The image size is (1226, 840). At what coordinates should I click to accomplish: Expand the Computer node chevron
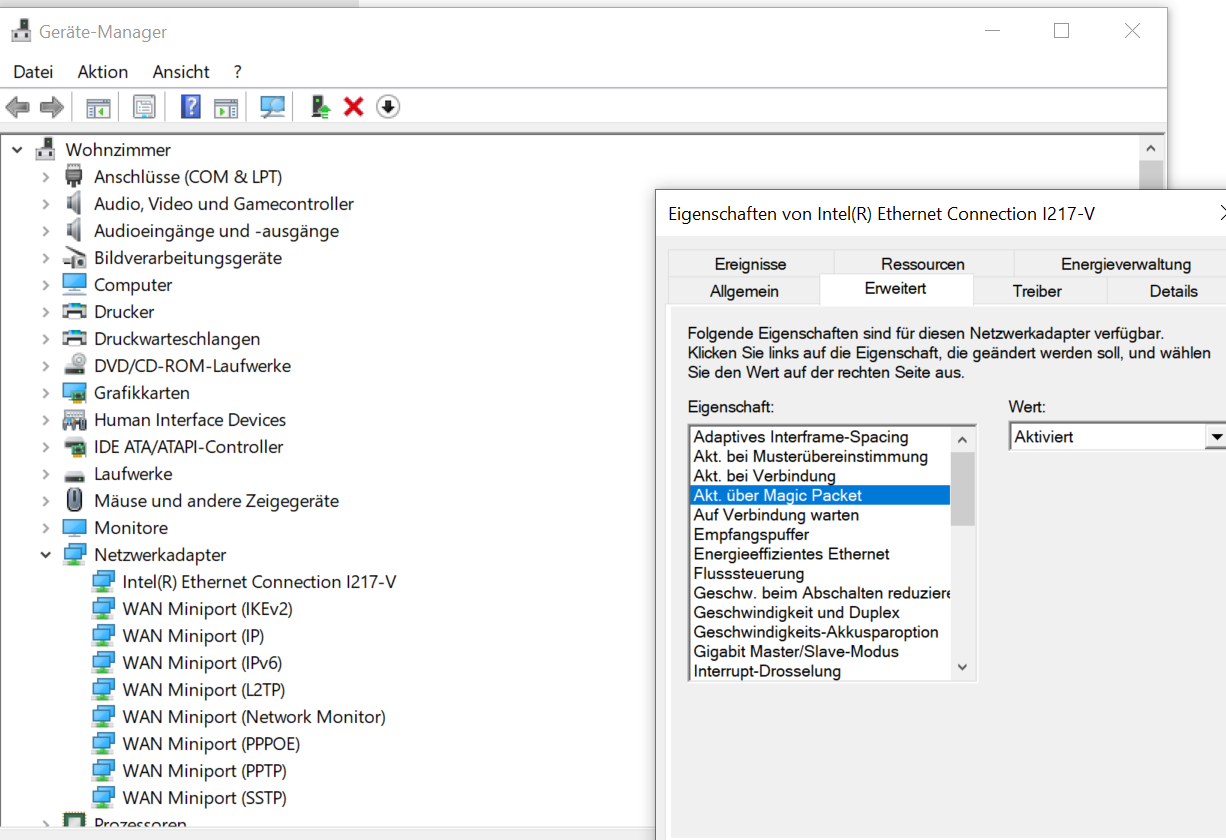click(45, 284)
